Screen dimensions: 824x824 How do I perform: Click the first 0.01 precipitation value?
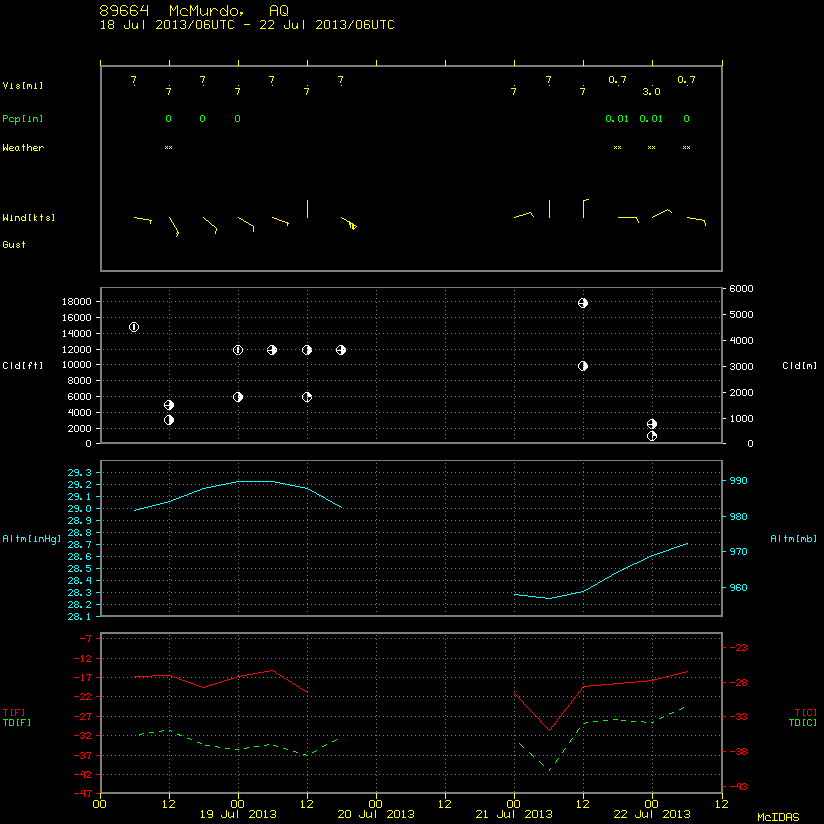point(617,119)
